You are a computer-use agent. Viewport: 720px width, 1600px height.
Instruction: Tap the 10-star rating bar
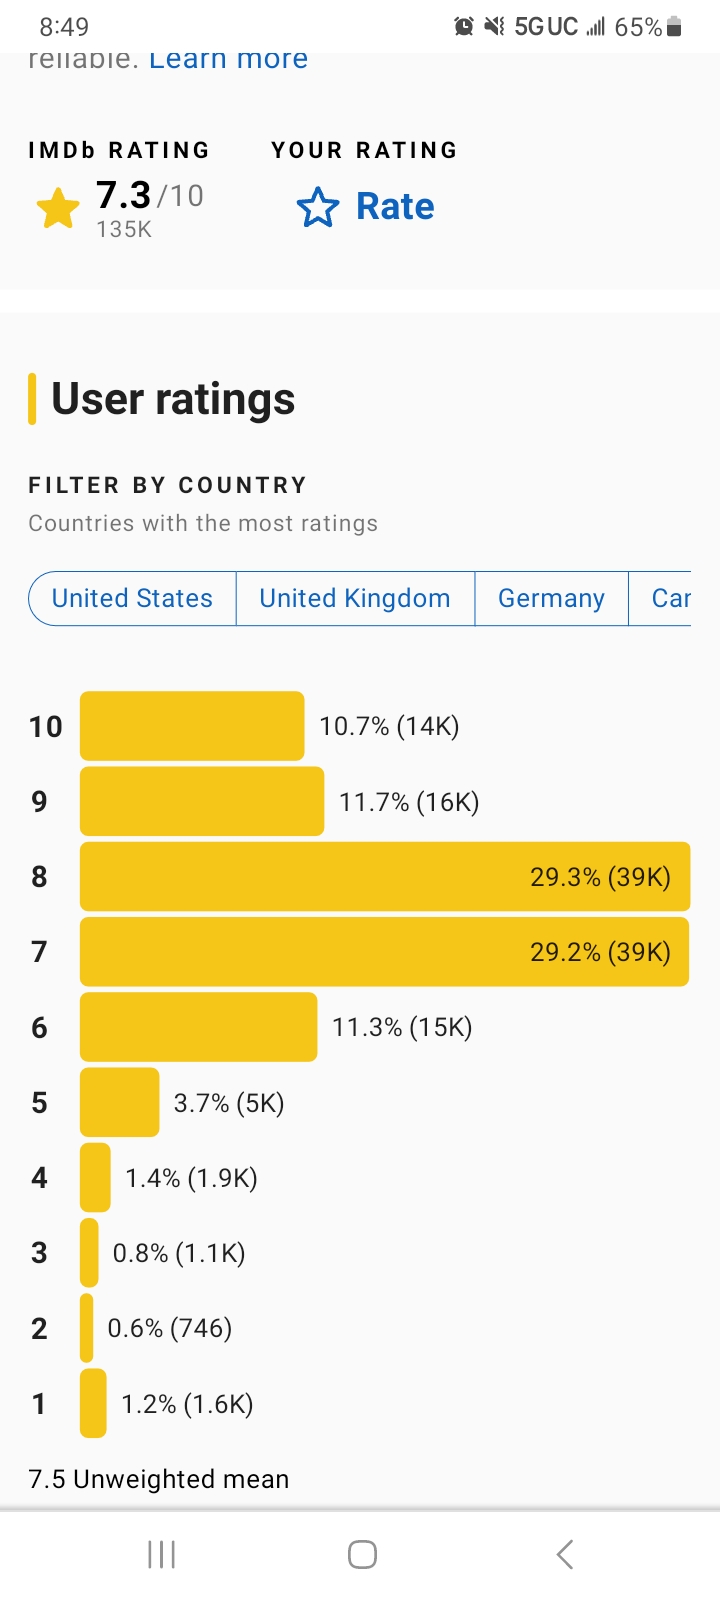192,726
